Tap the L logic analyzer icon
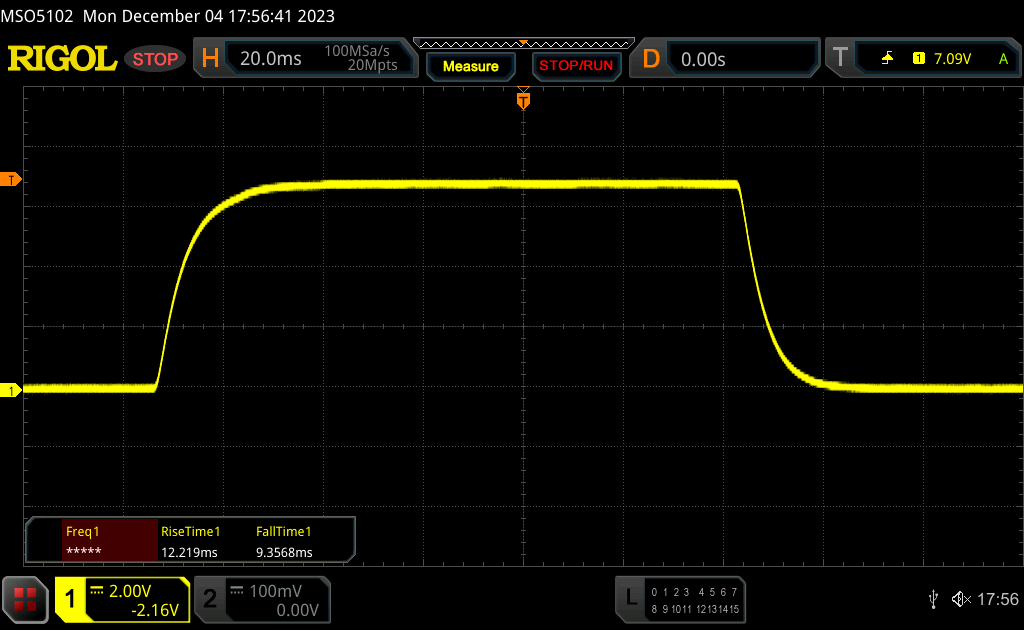This screenshot has height=630, width=1024. click(631, 598)
